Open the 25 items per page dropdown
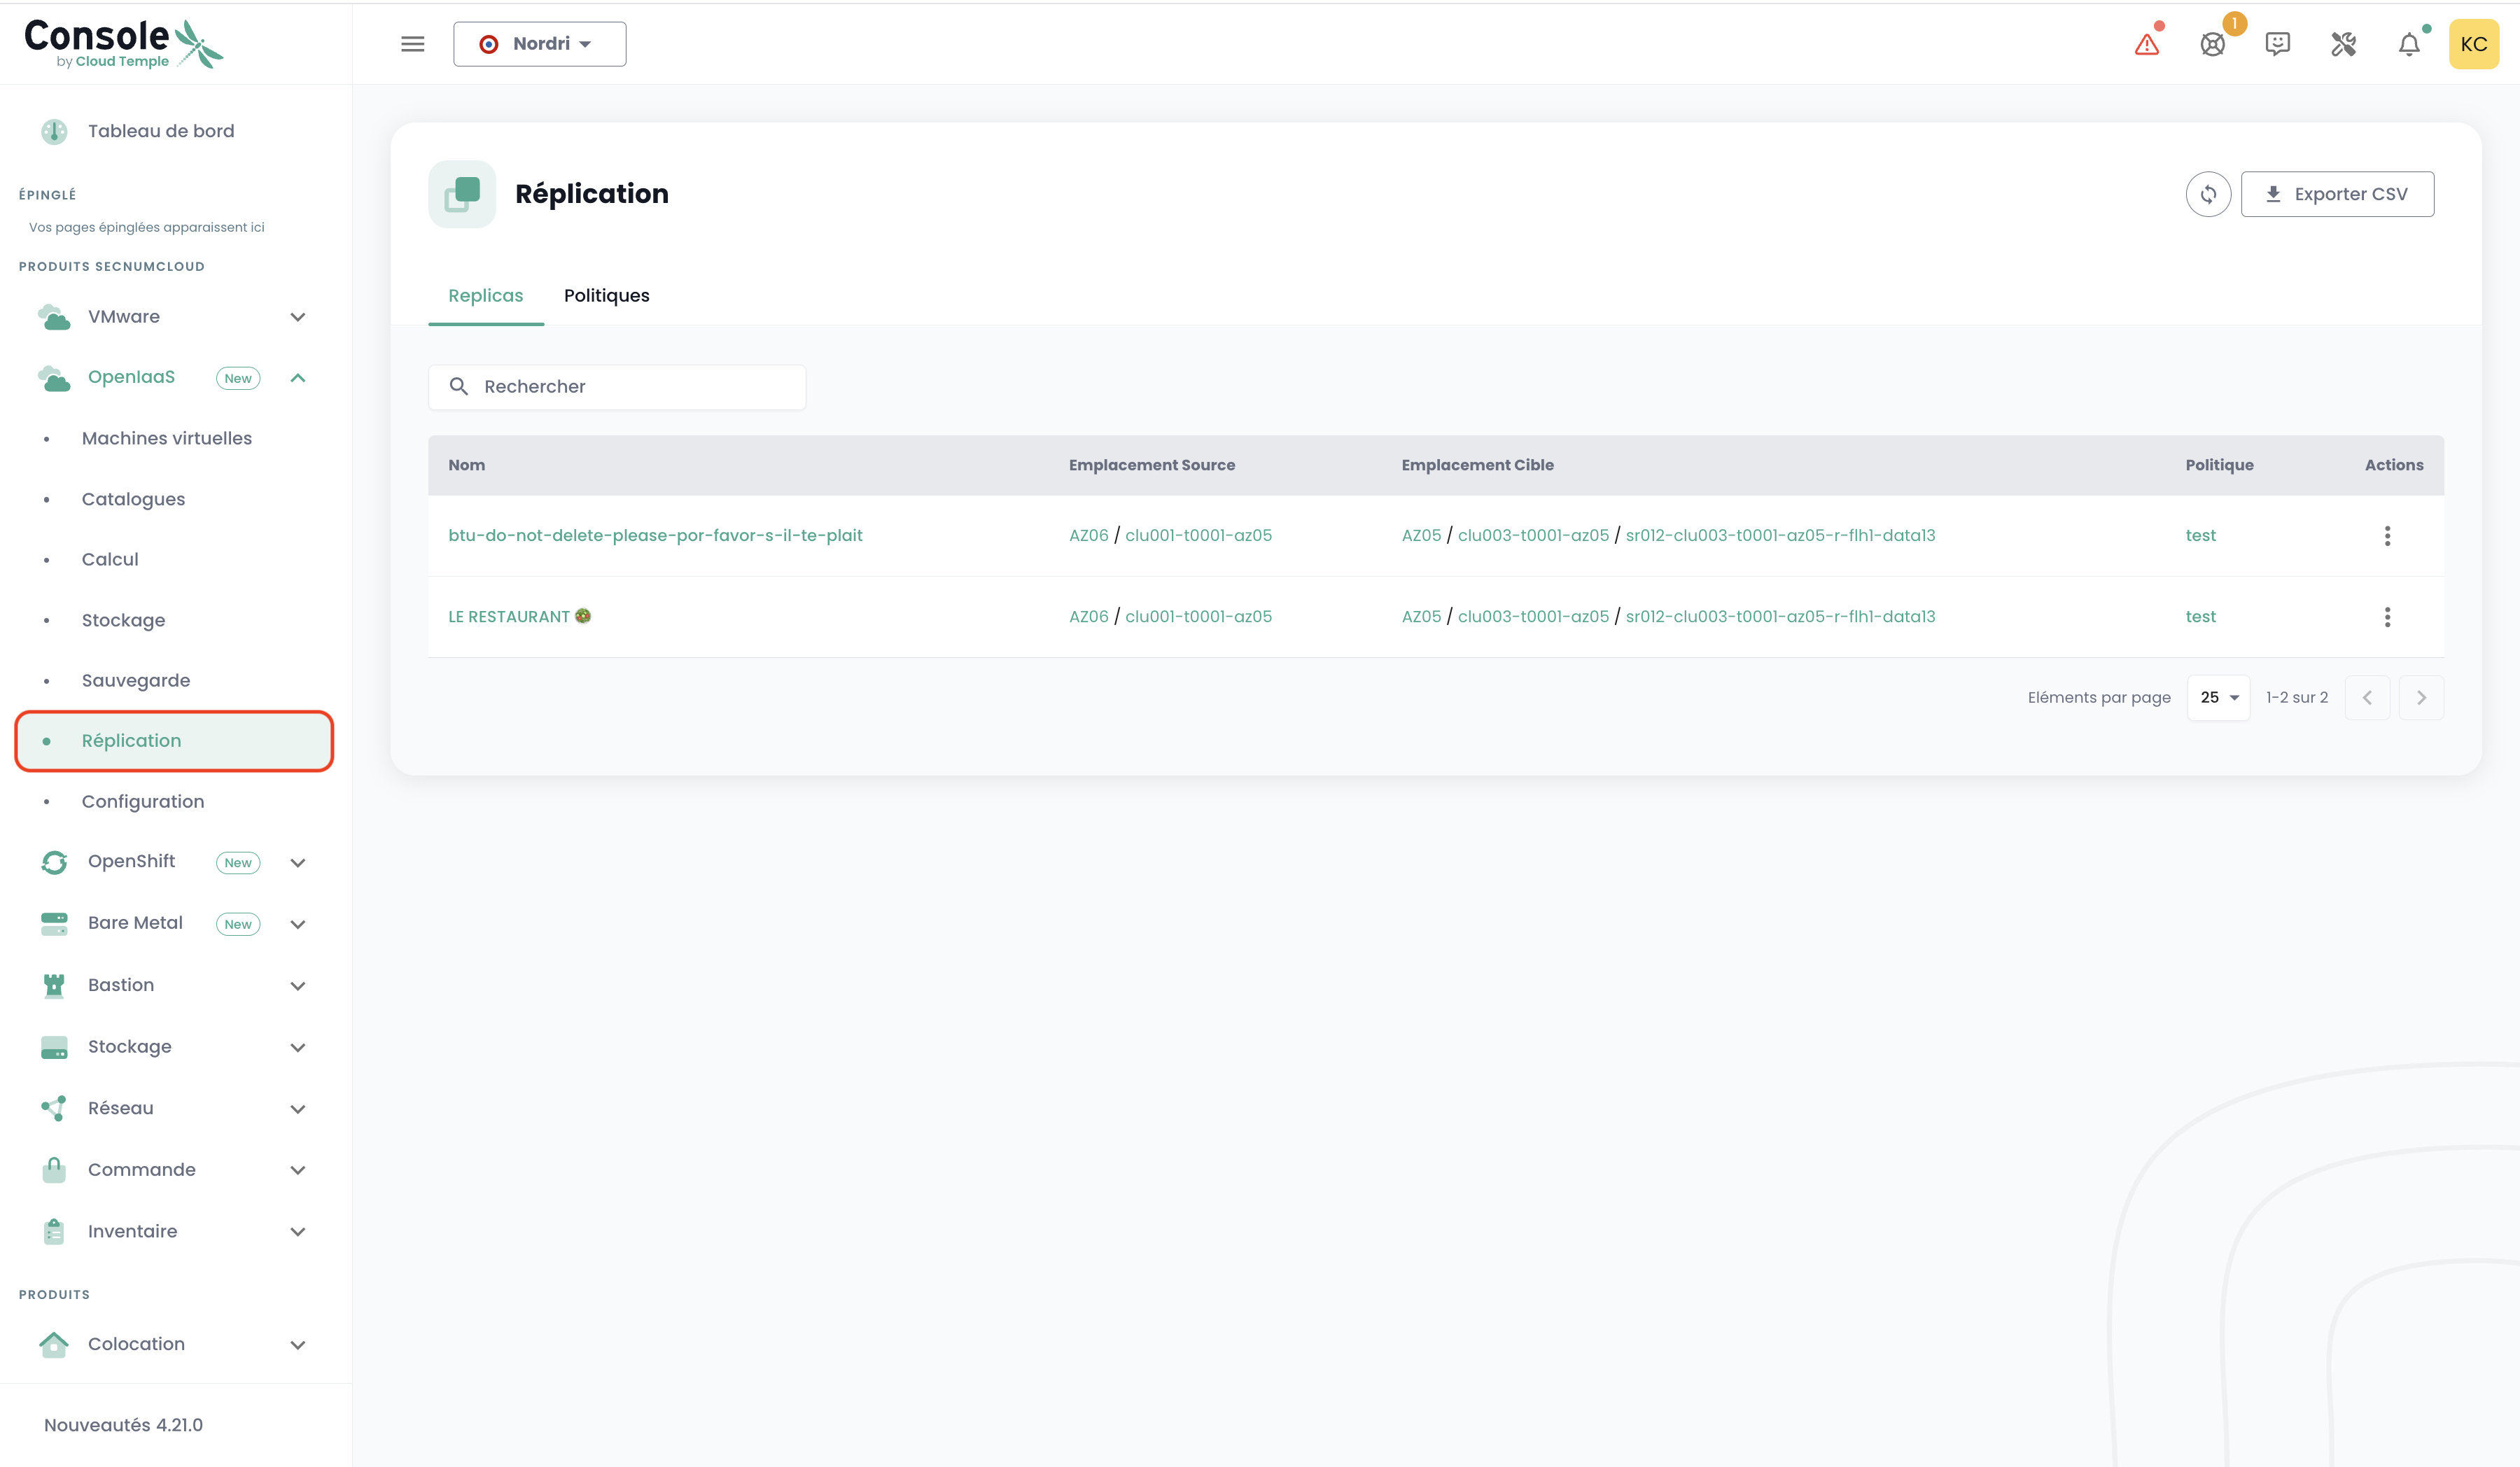 click(2218, 698)
